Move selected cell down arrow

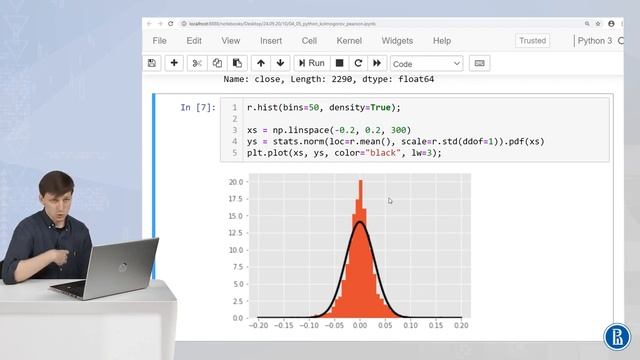click(x=280, y=63)
